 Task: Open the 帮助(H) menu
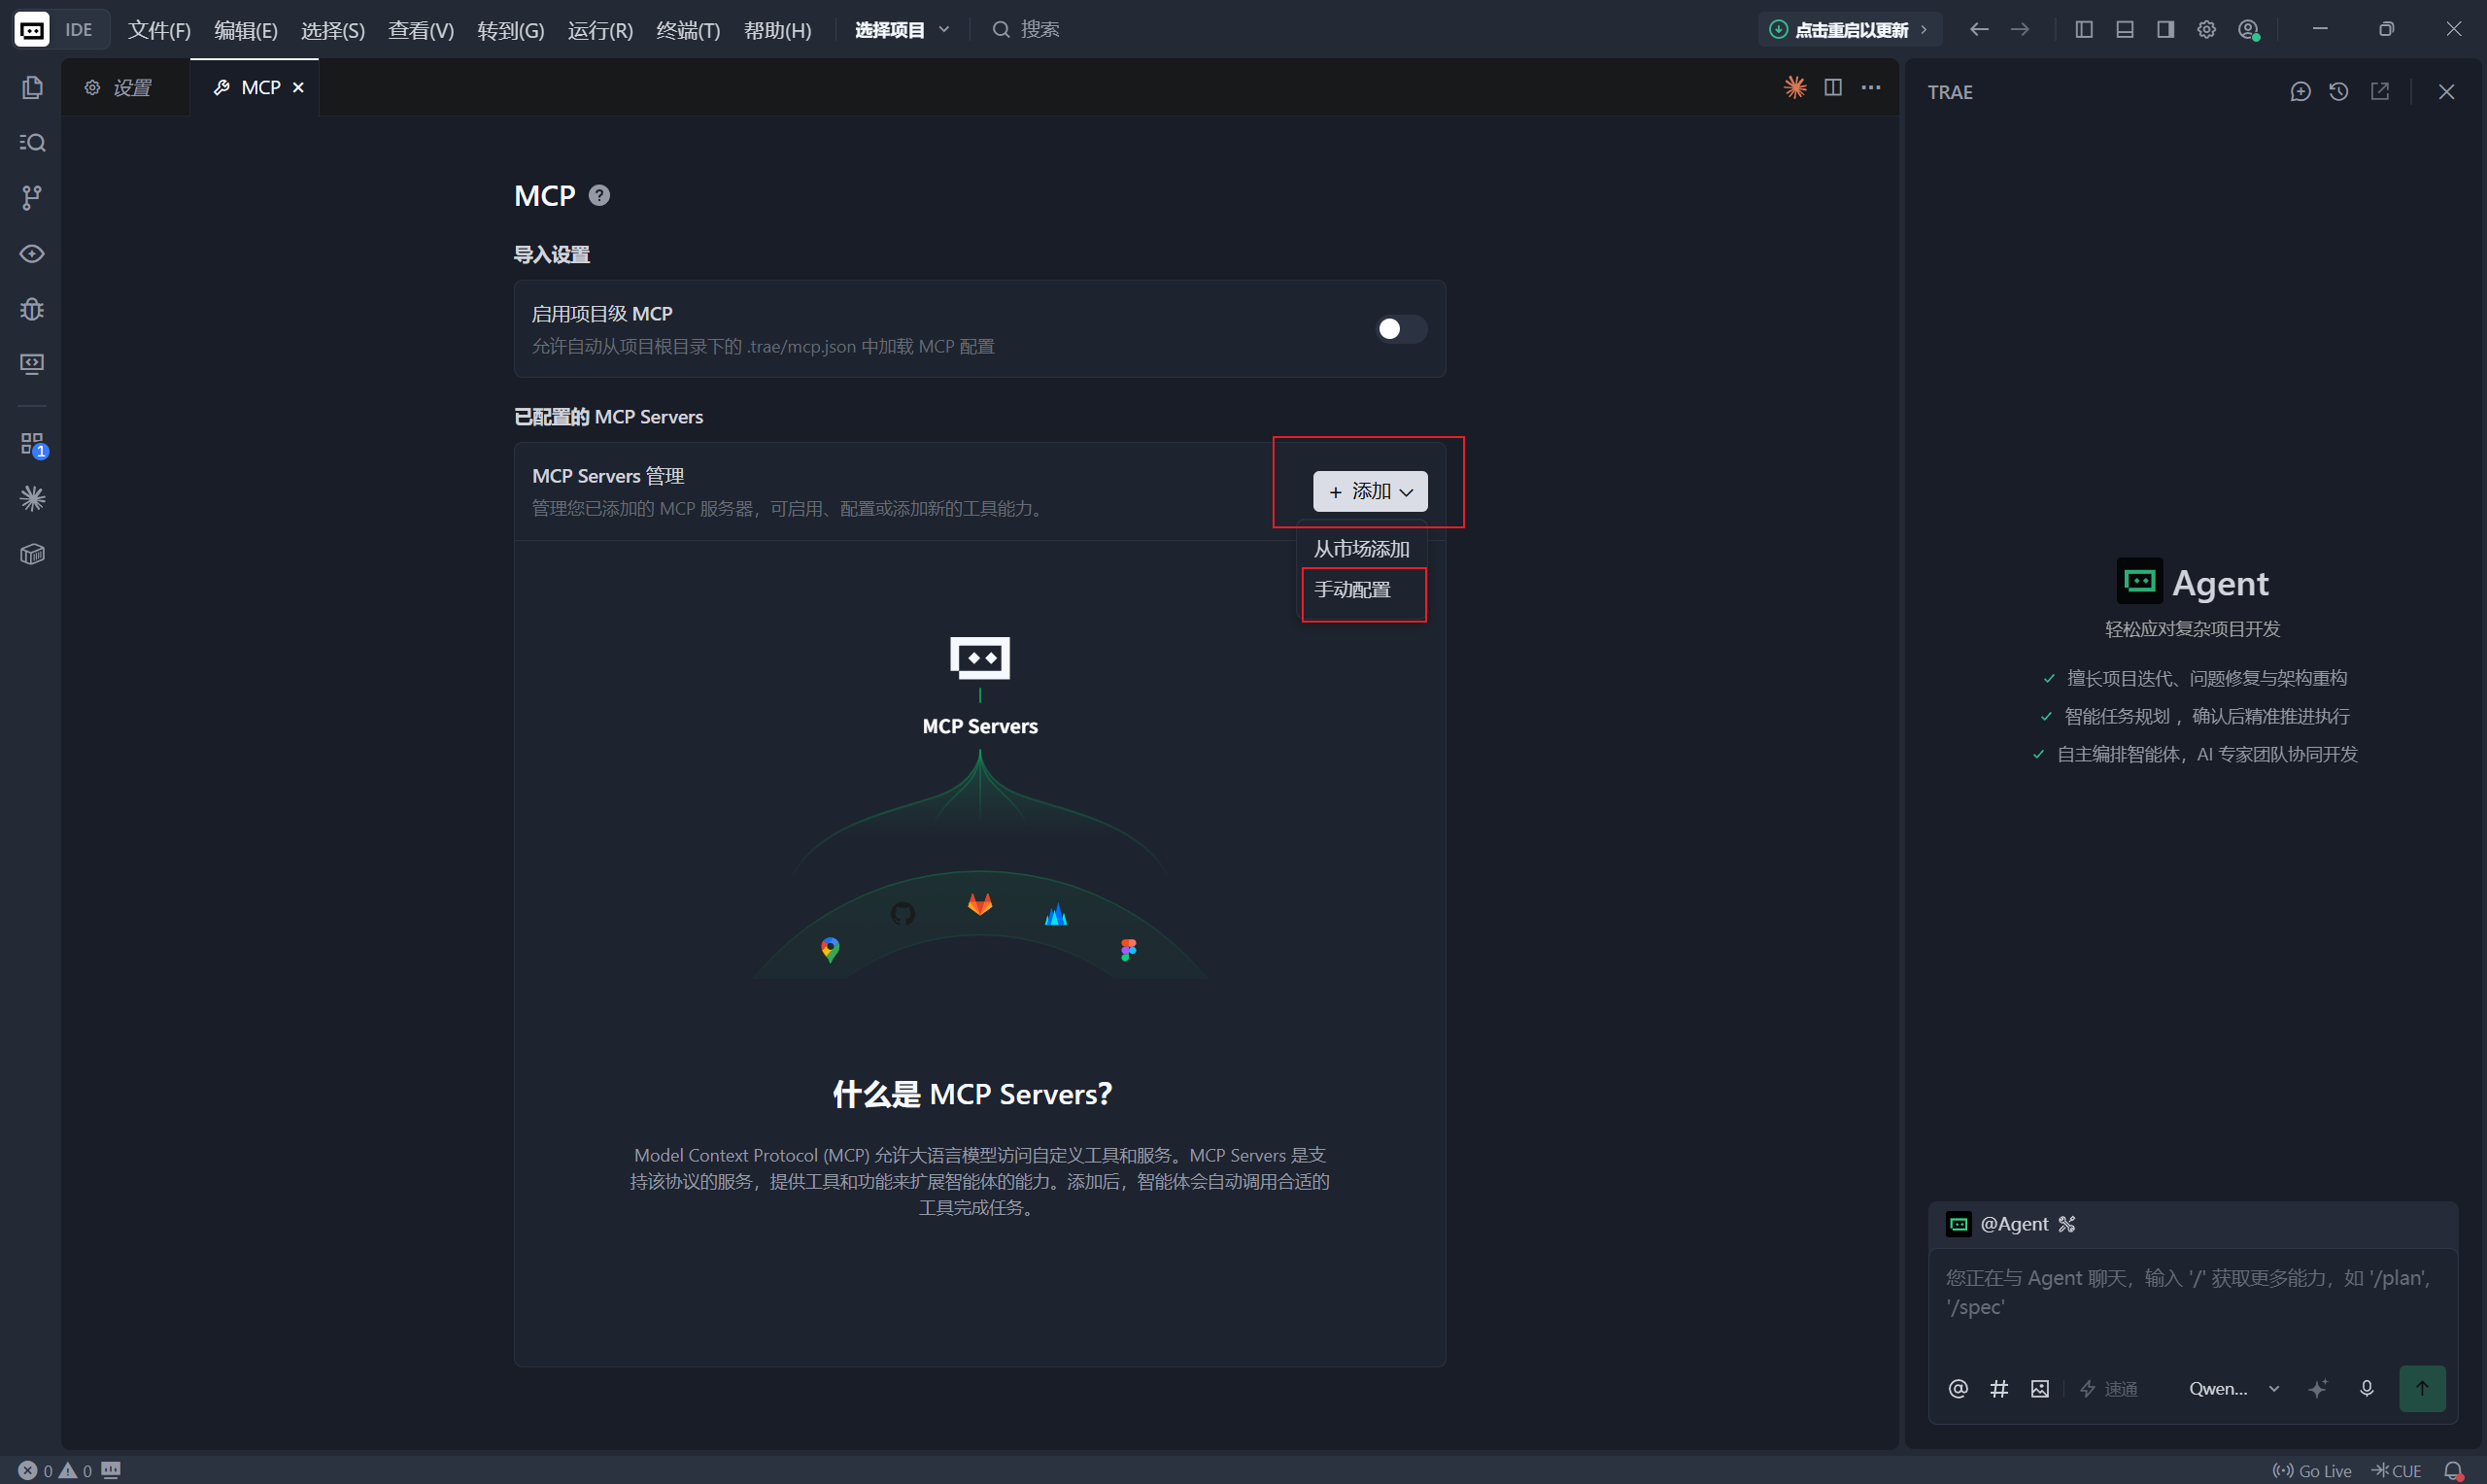click(x=777, y=30)
